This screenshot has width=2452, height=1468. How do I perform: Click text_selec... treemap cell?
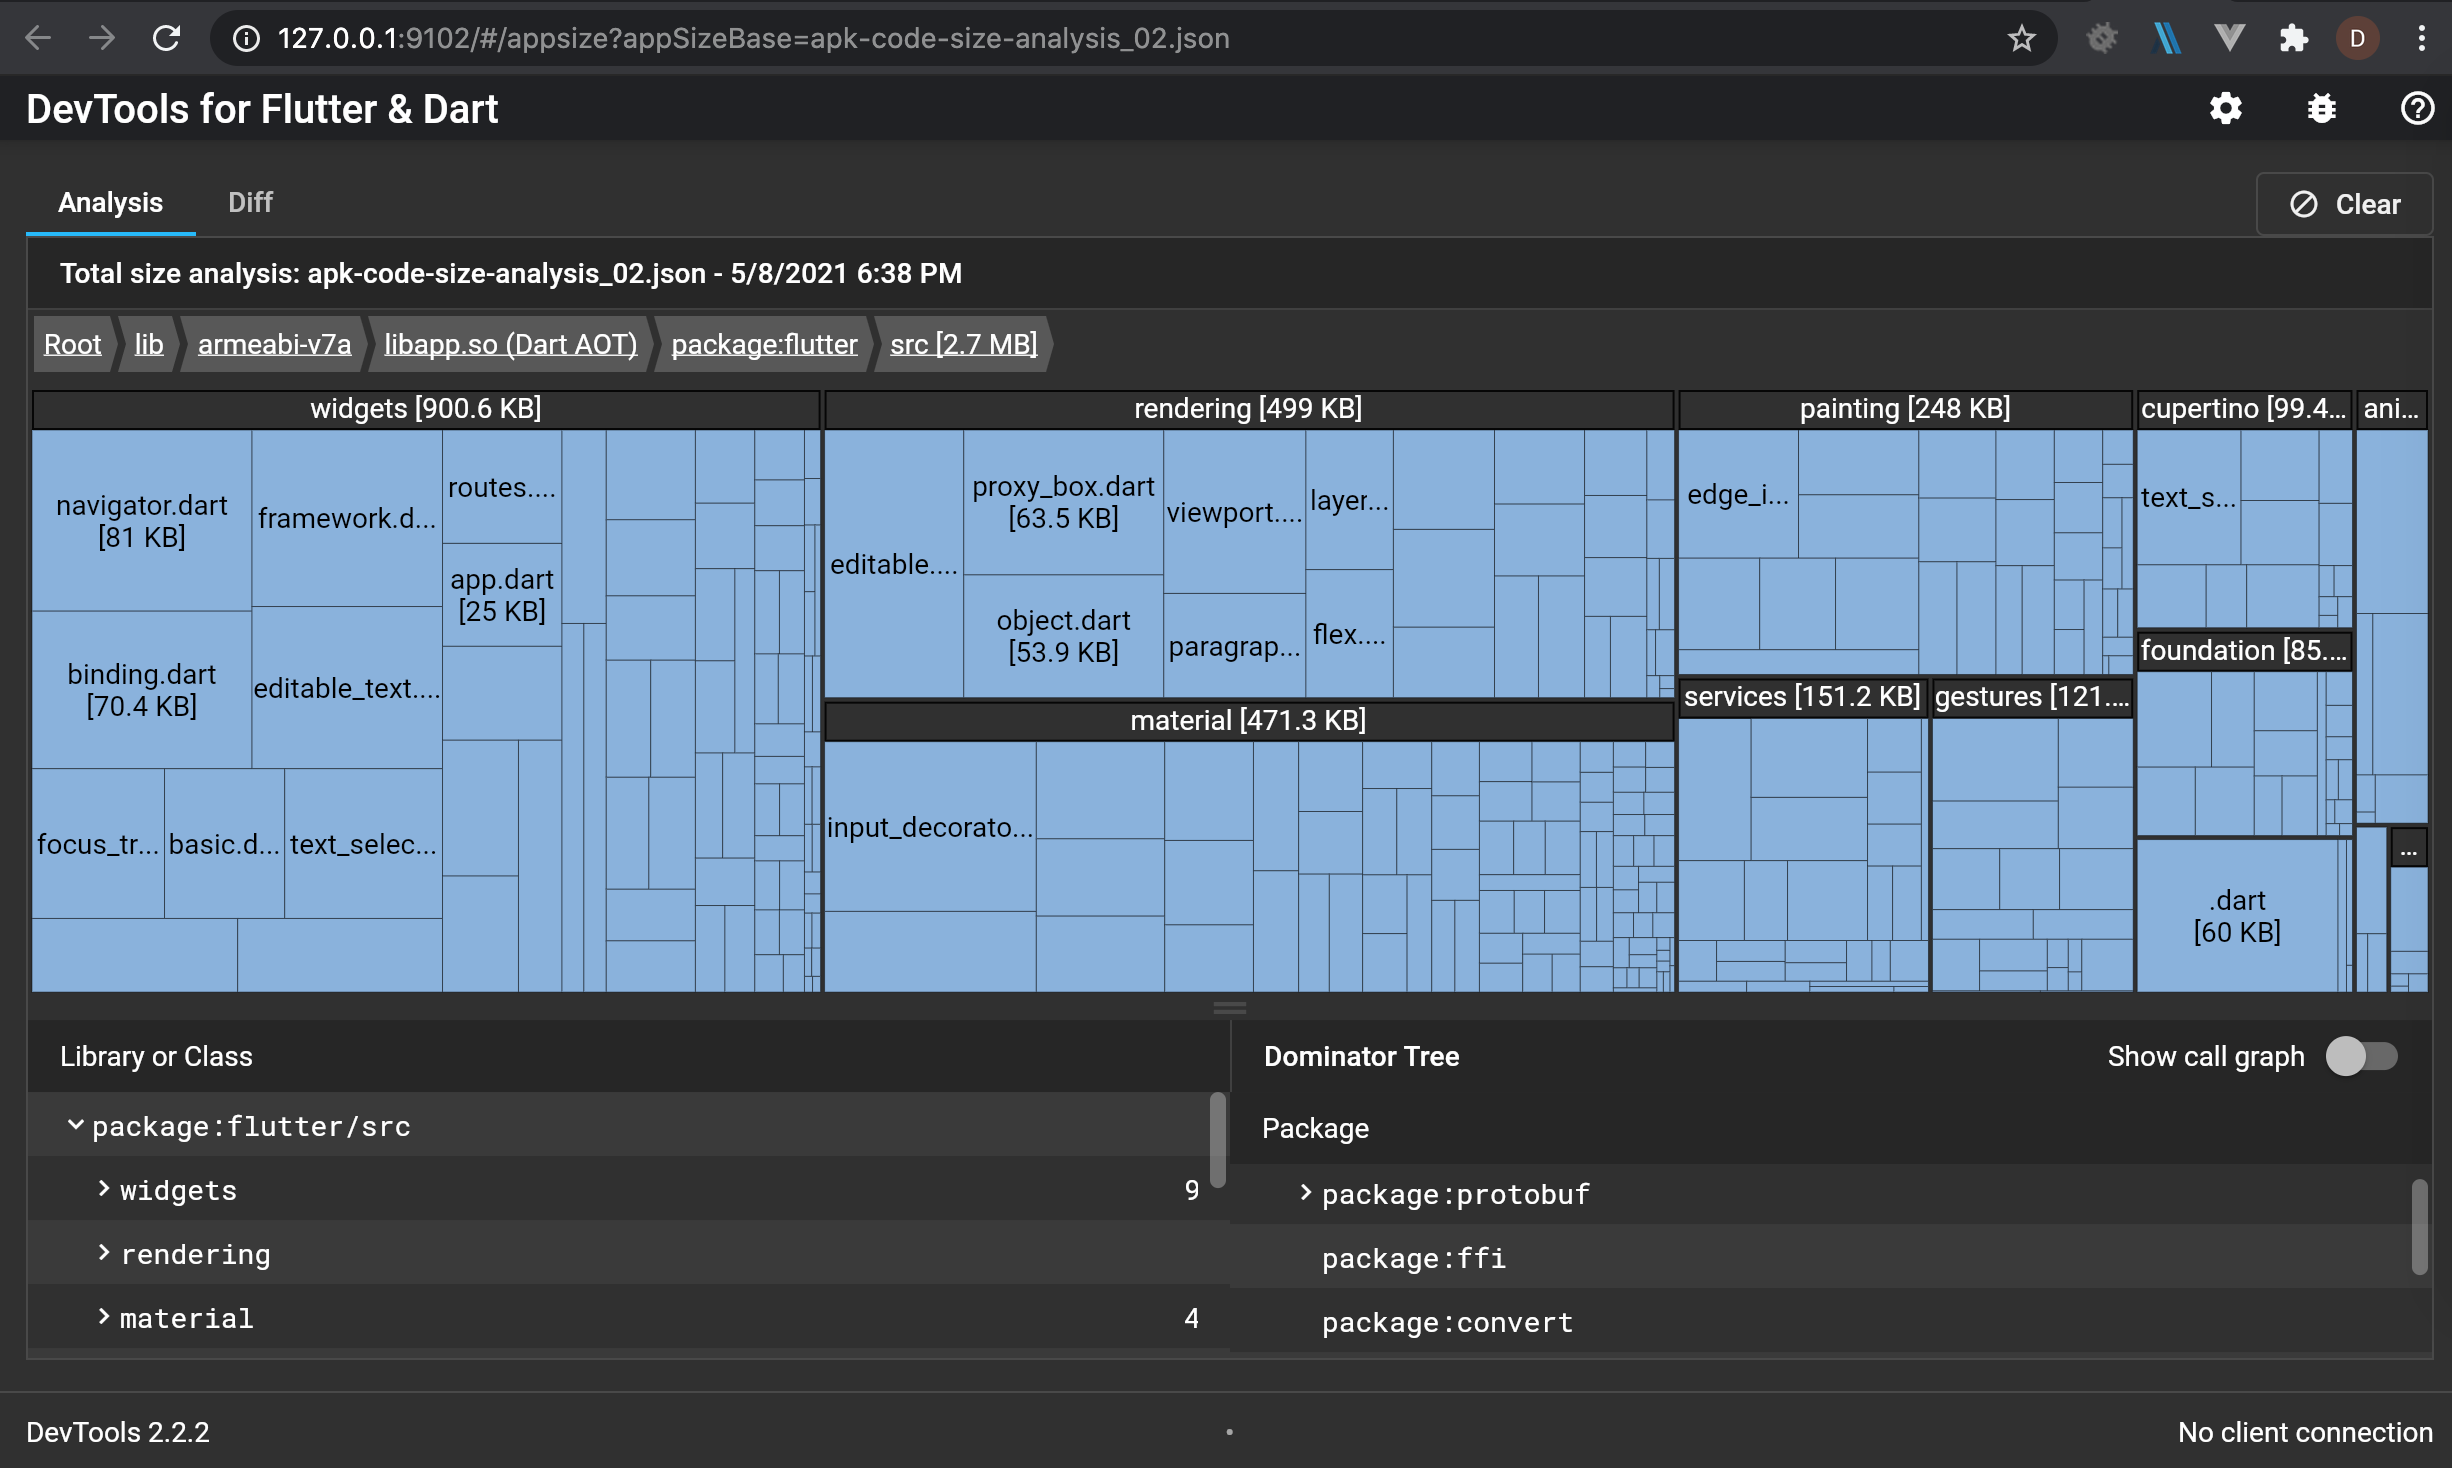(x=363, y=844)
